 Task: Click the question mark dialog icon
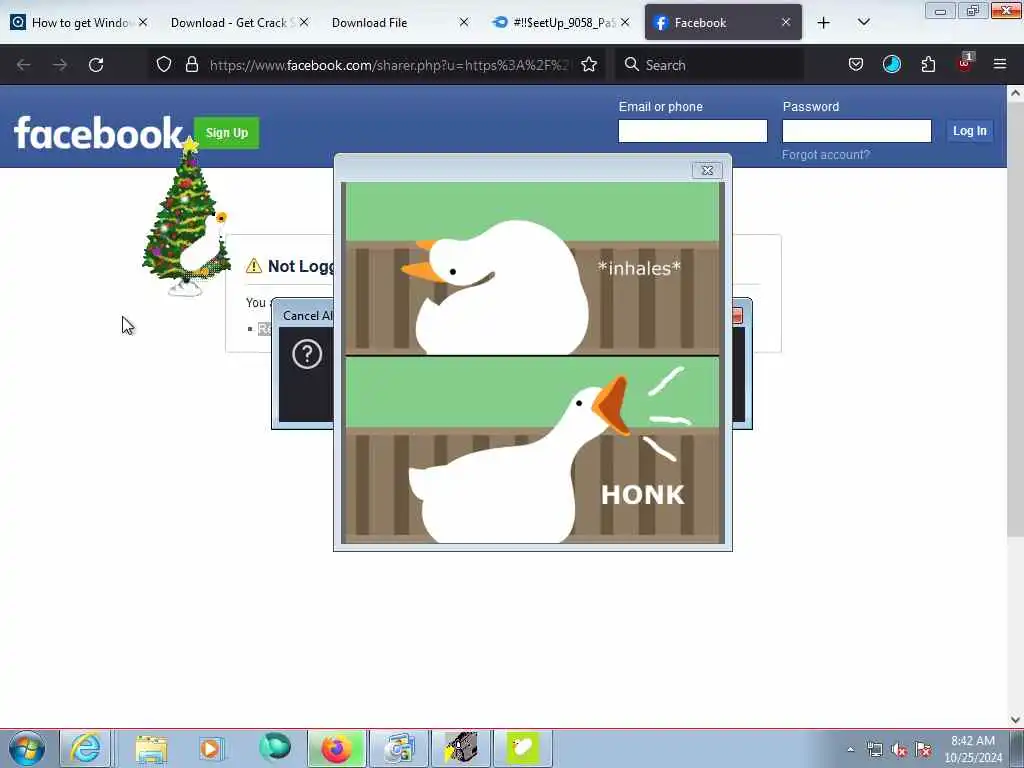pos(307,355)
